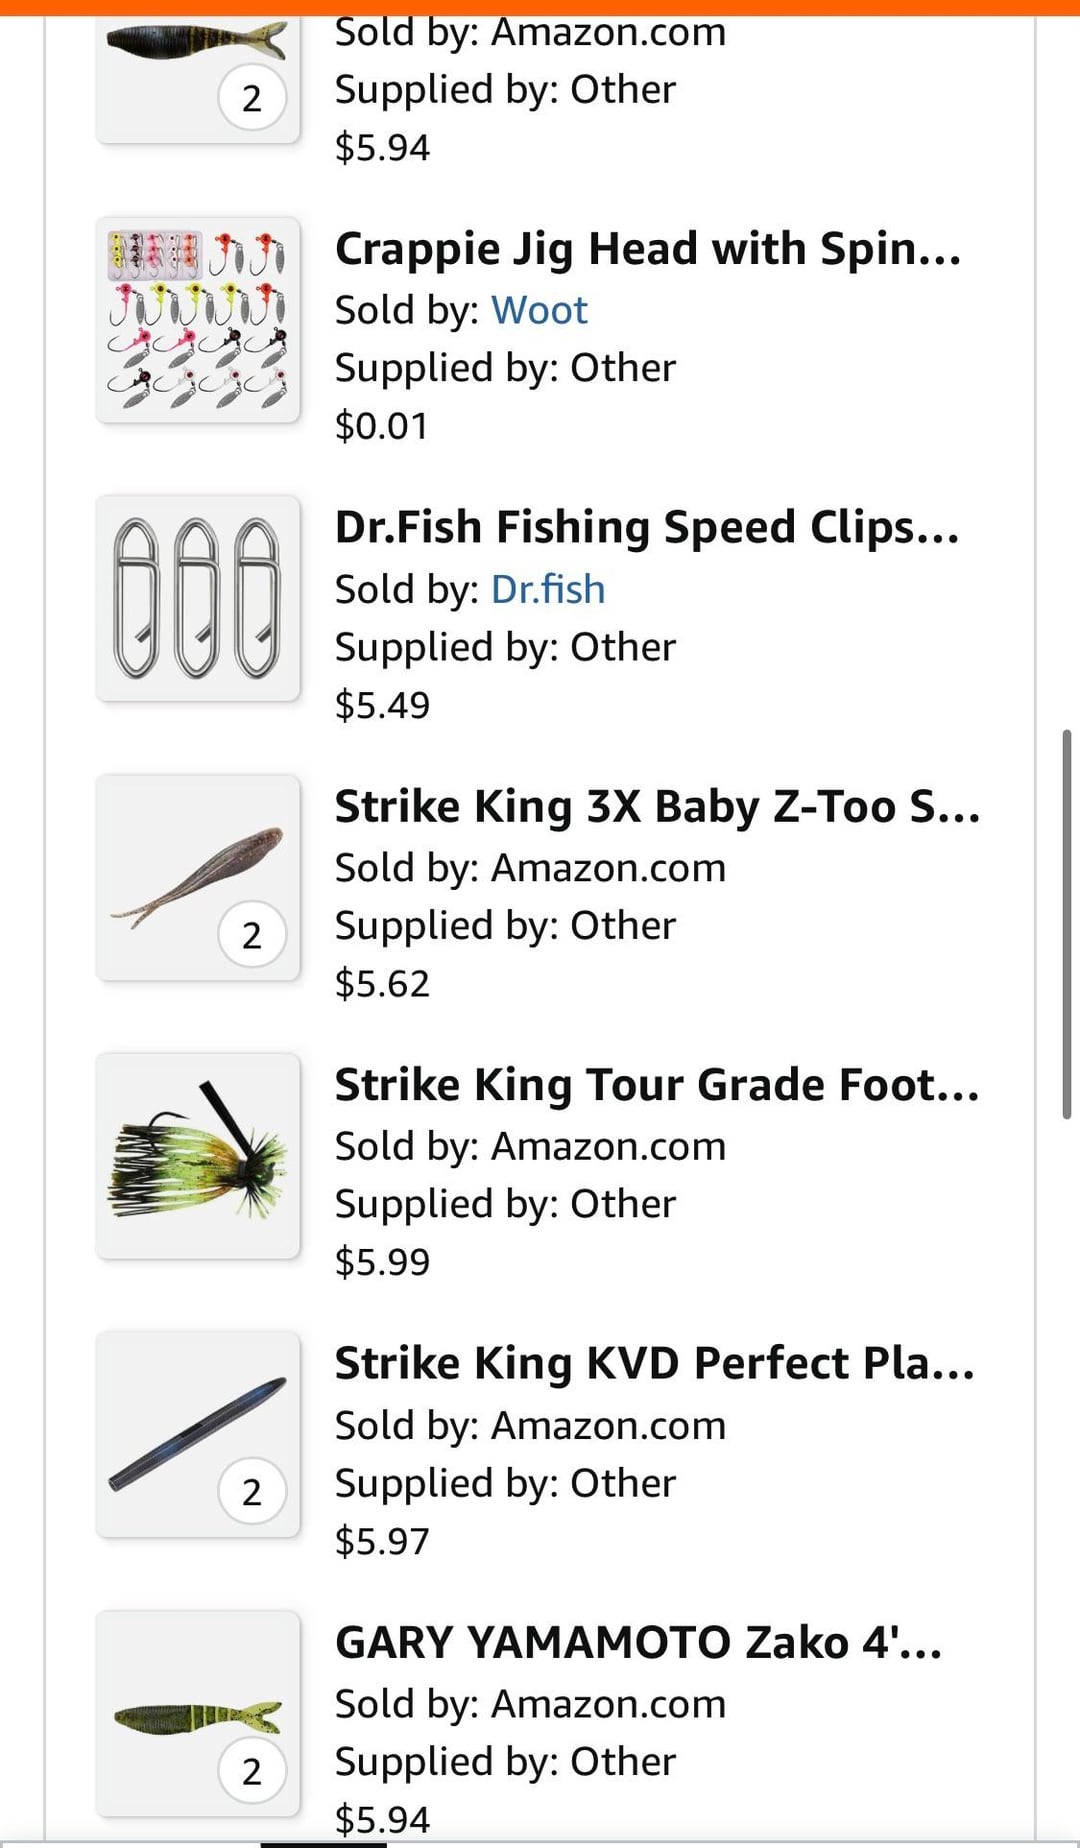Open the Crappie Jig Head with Spin title
This screenshot has width=1080, height=1848.
coord(648,249)
